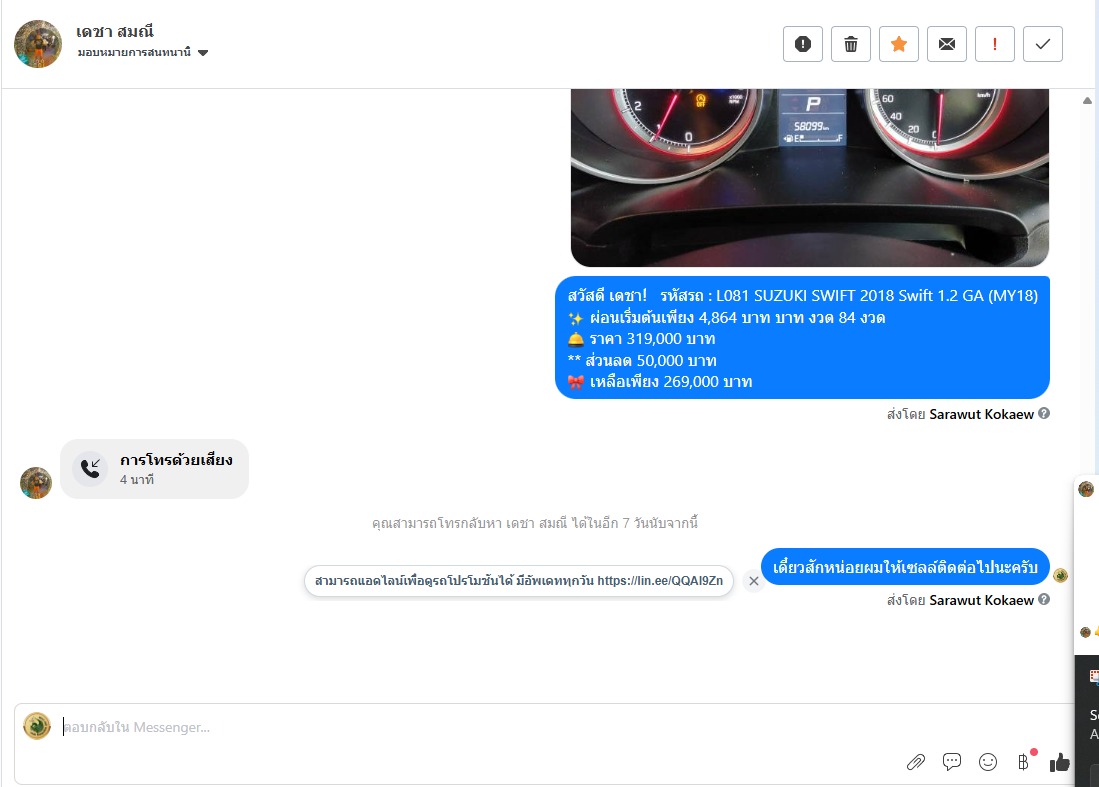Insert suggested reply with lin.ee link
Screen dimensions: 1099x787
[x=519, y=581]
